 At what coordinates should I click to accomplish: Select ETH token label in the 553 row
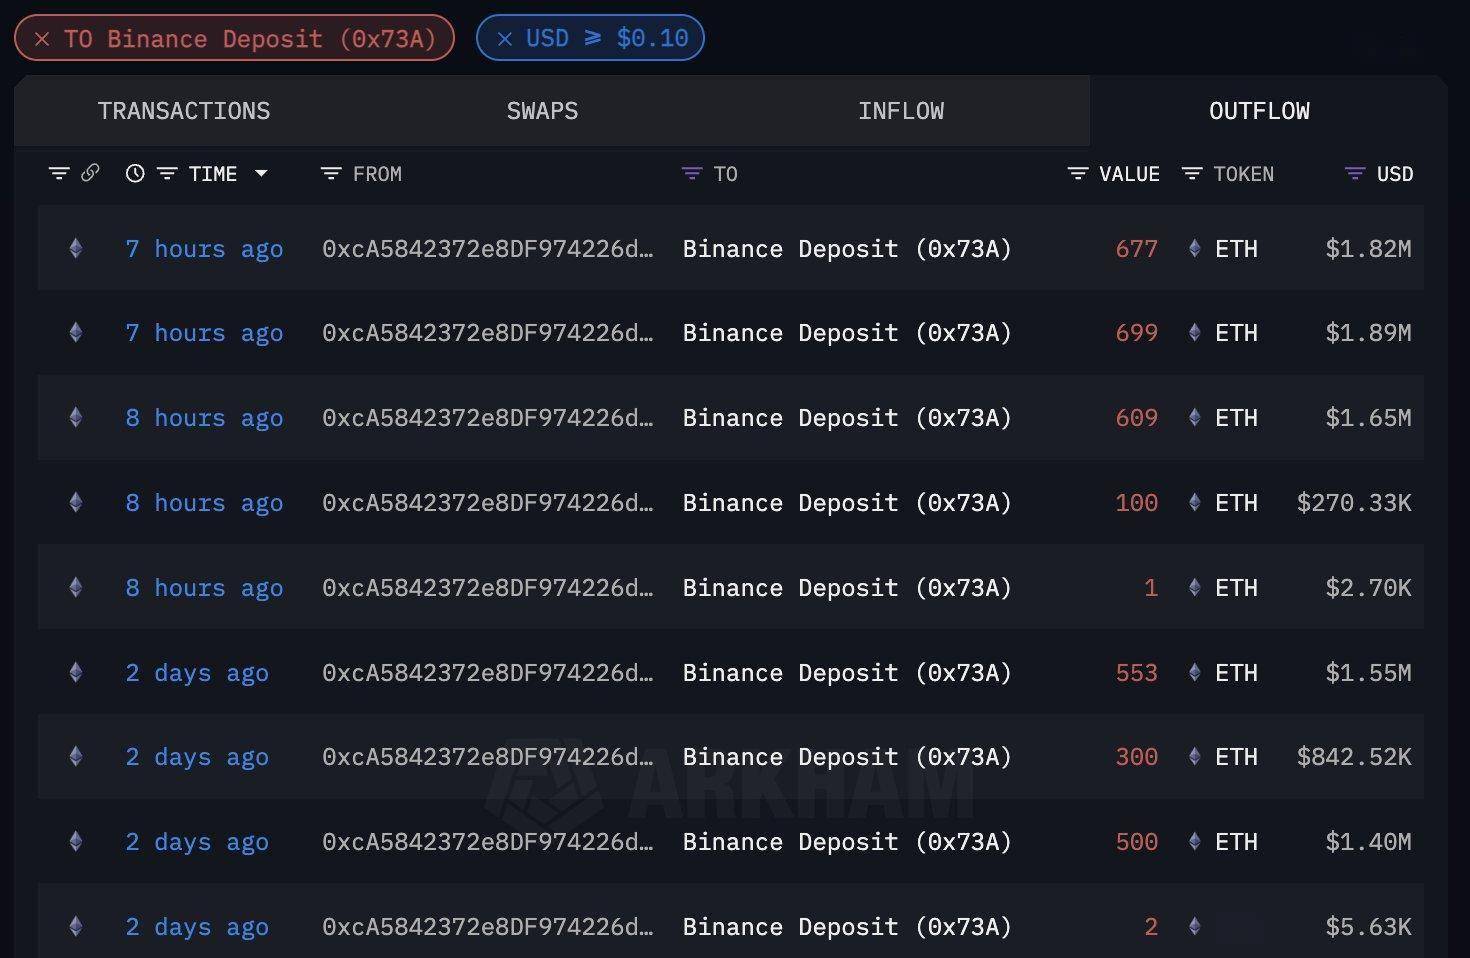tap(1236, 673)
